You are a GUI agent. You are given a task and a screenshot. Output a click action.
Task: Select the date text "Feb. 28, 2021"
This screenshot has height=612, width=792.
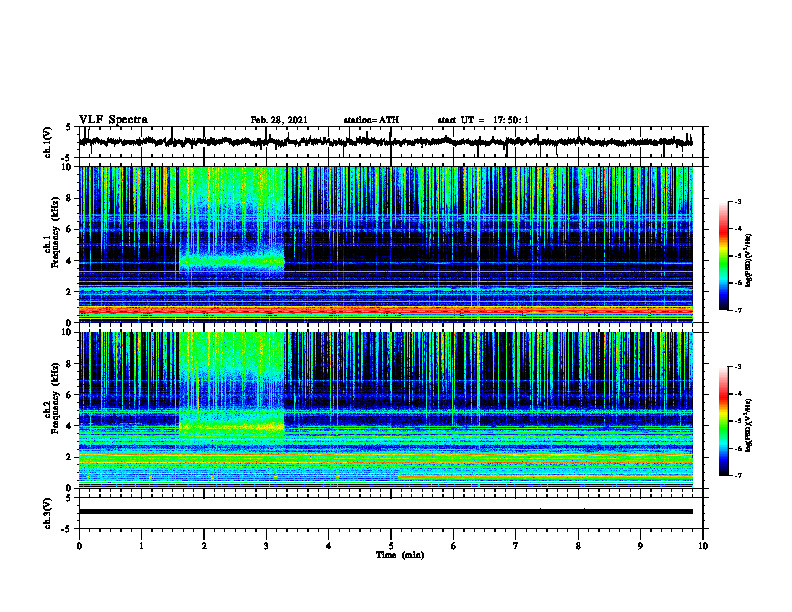(279, 120)
